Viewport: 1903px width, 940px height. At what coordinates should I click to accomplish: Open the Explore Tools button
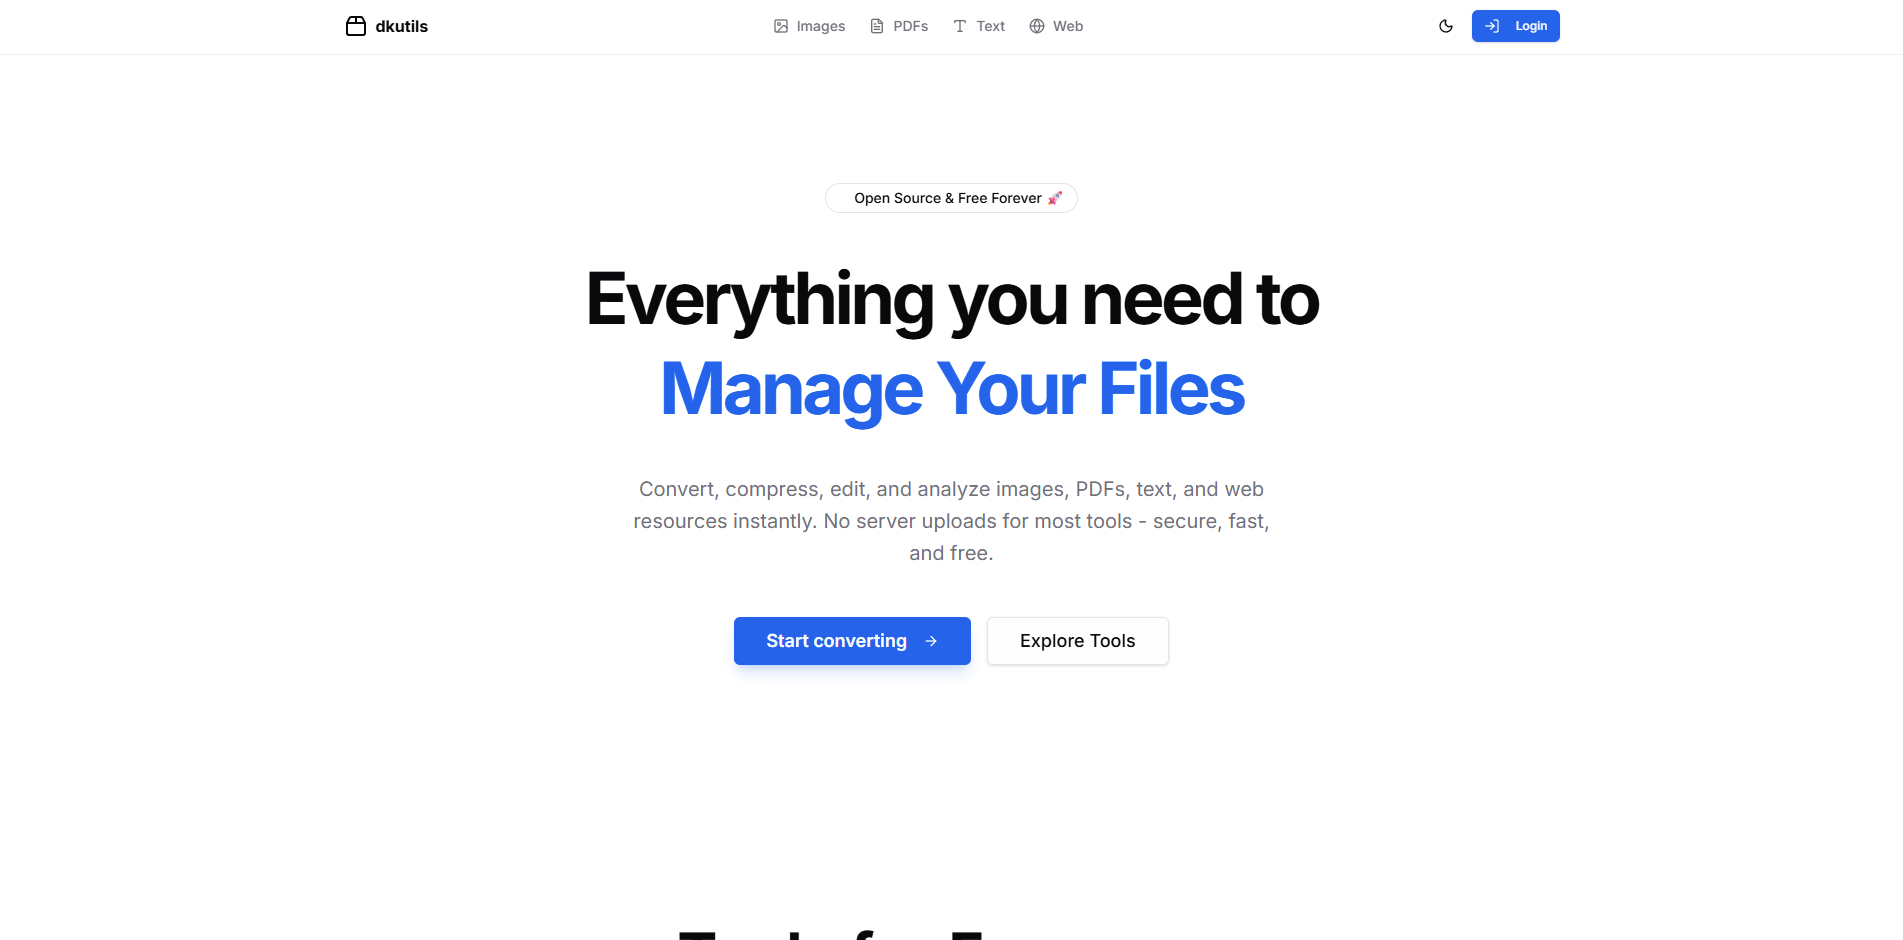(1077, 641)
